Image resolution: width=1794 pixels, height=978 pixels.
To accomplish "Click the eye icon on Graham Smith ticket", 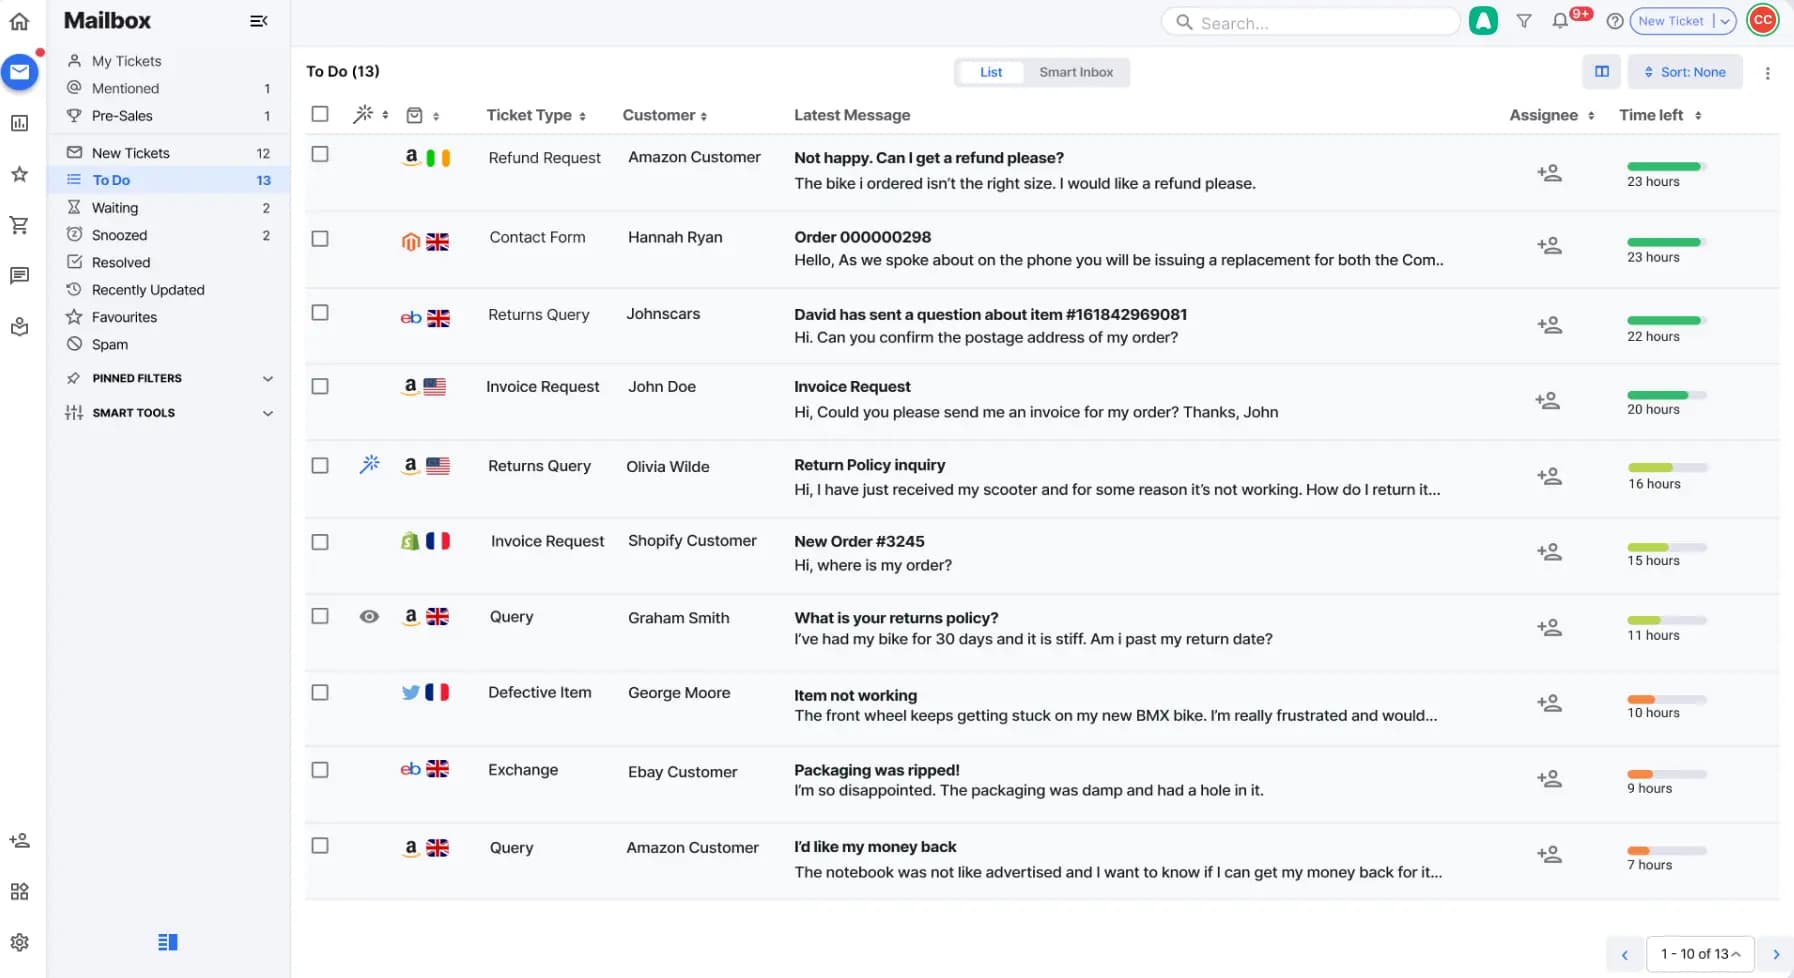I will [x=369, y=617].
